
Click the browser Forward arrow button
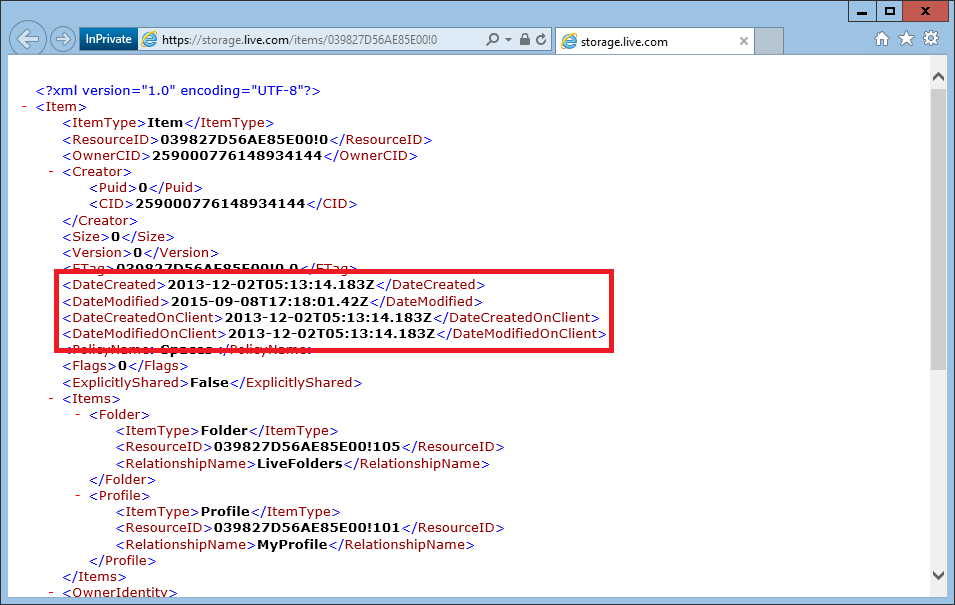tap(63, 40)
